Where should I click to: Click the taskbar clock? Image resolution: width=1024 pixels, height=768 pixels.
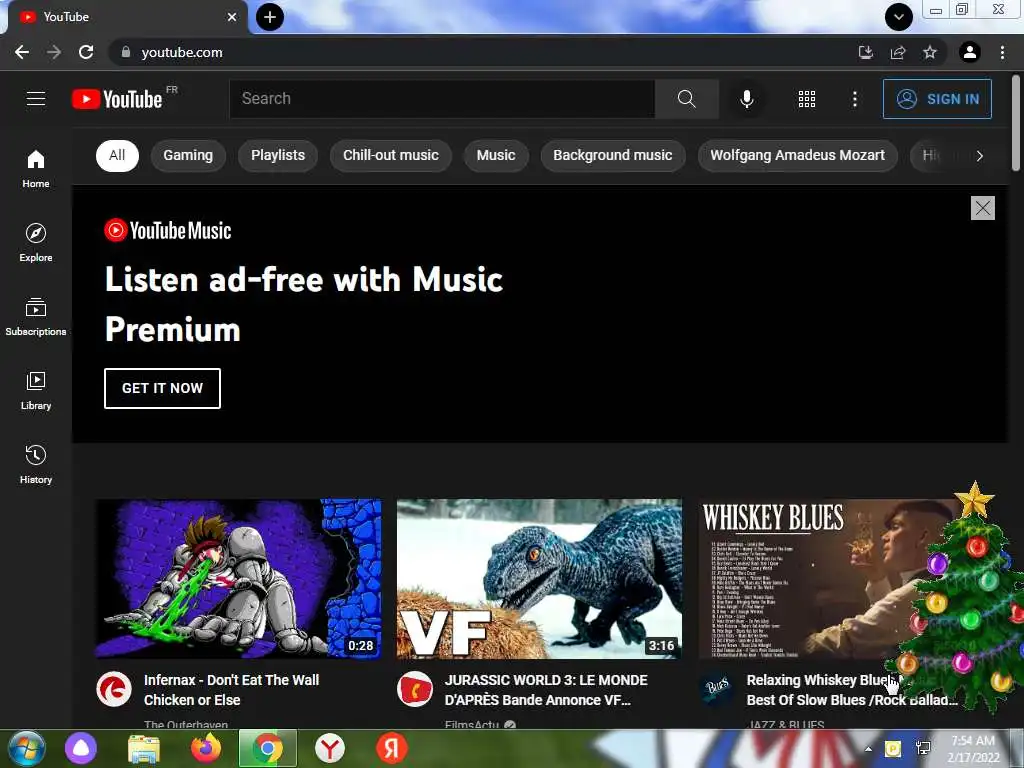pos(973,749)
